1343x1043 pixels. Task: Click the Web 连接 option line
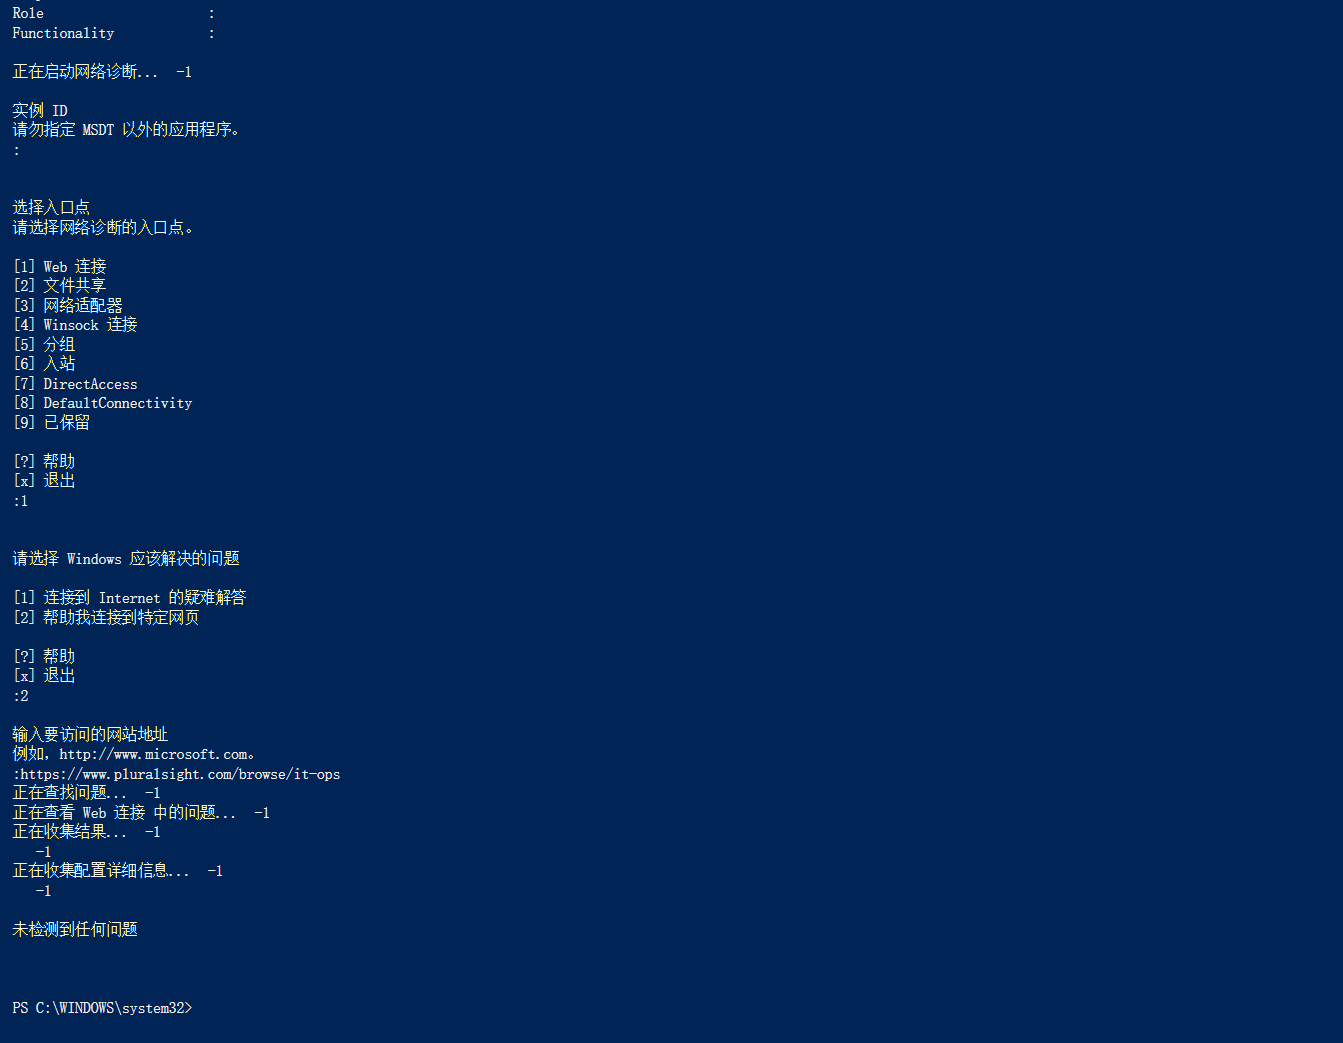point(59,266)
